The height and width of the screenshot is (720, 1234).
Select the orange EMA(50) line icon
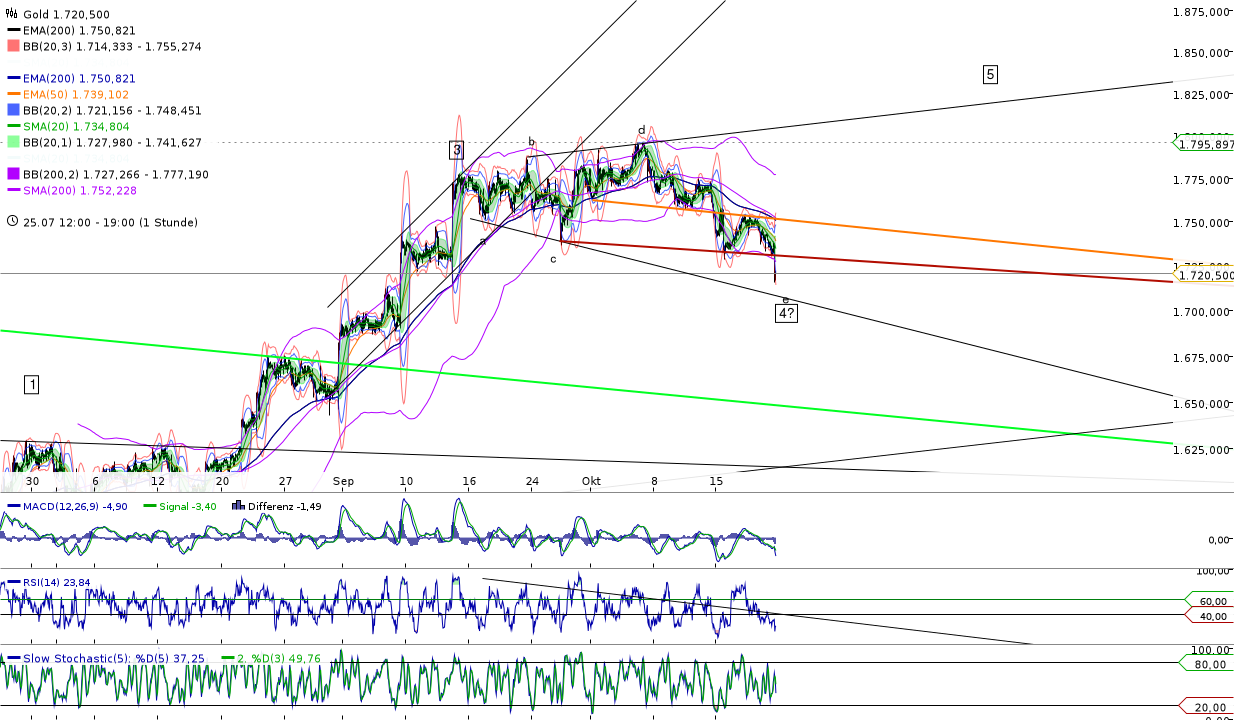[12, 94]
